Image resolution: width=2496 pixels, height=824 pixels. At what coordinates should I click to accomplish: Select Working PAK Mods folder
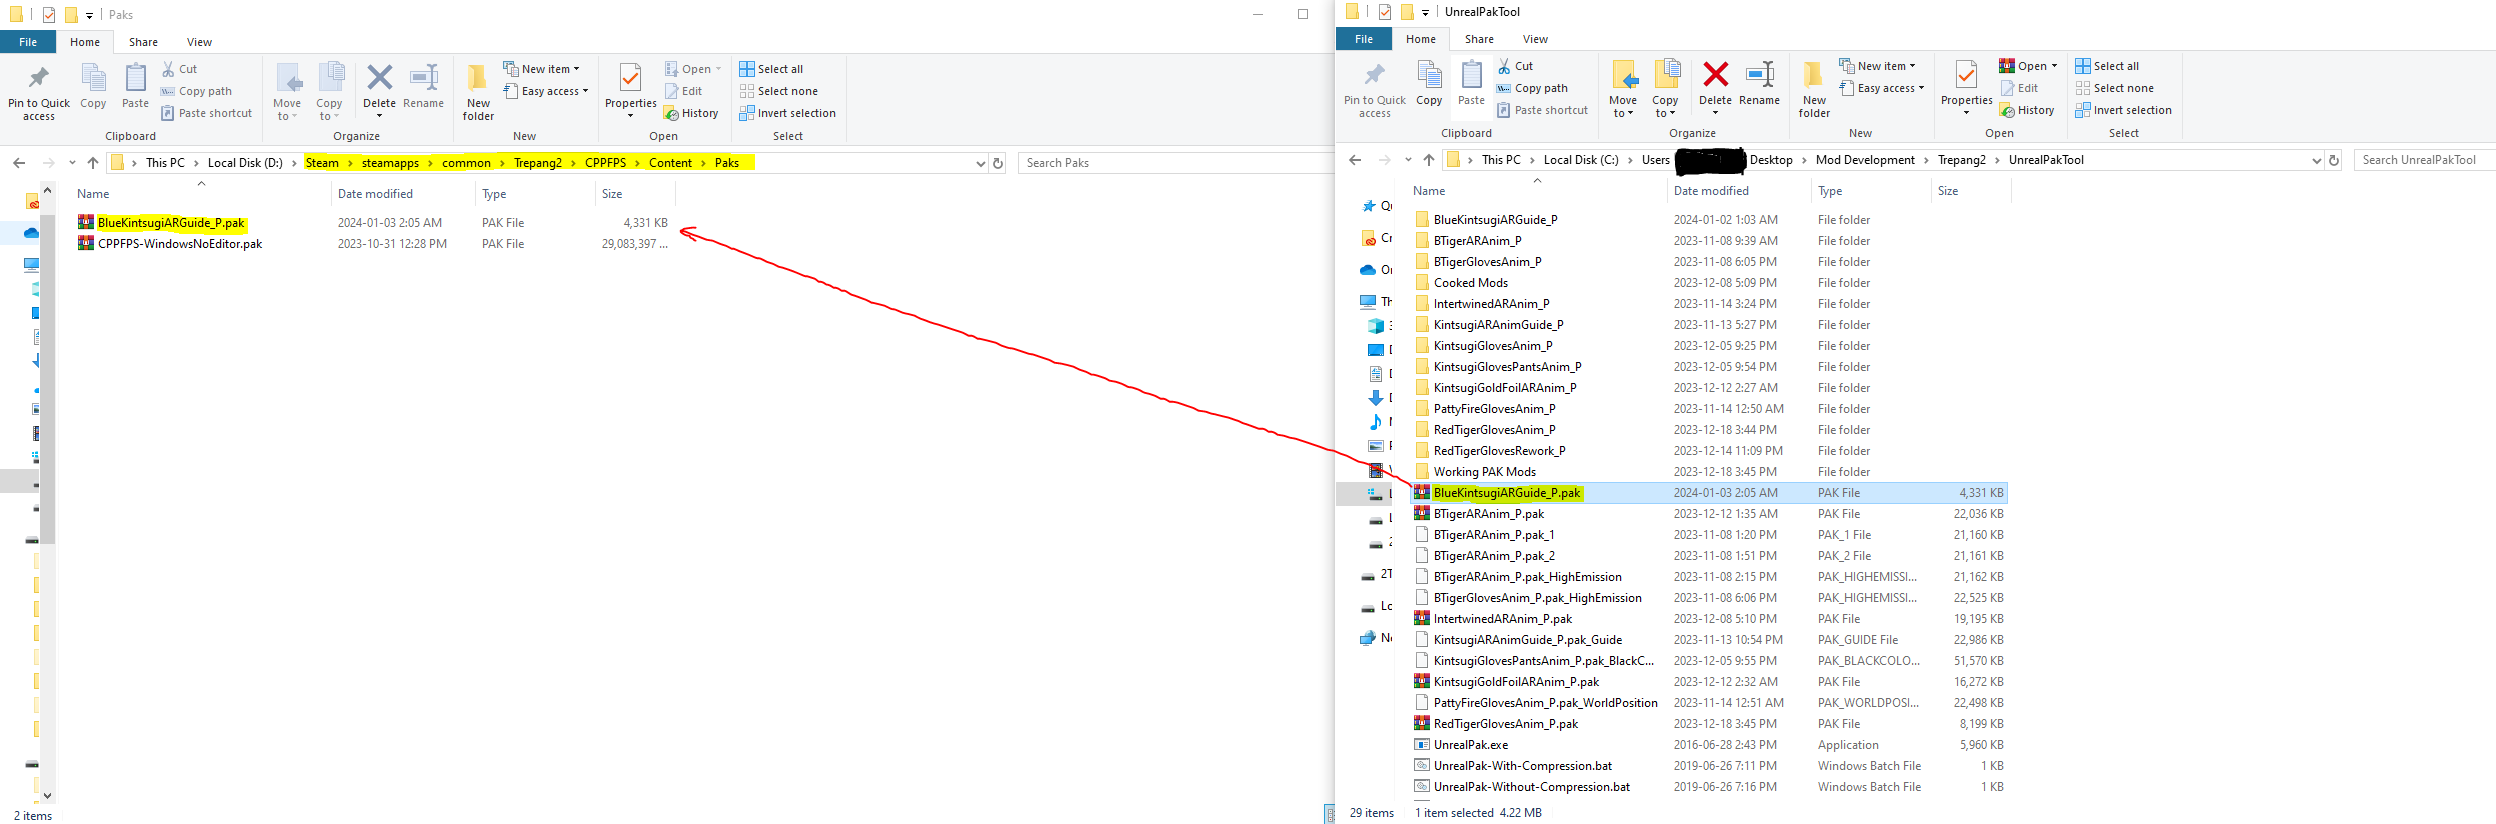point(1484,472)
